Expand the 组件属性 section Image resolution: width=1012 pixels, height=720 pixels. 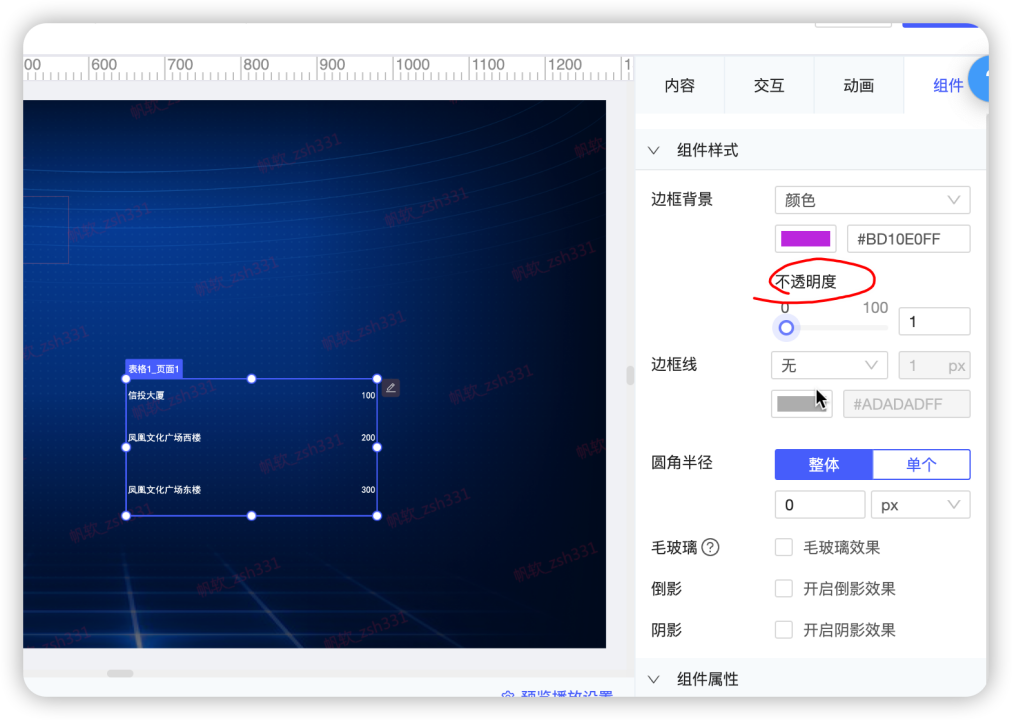click(654, 679)
